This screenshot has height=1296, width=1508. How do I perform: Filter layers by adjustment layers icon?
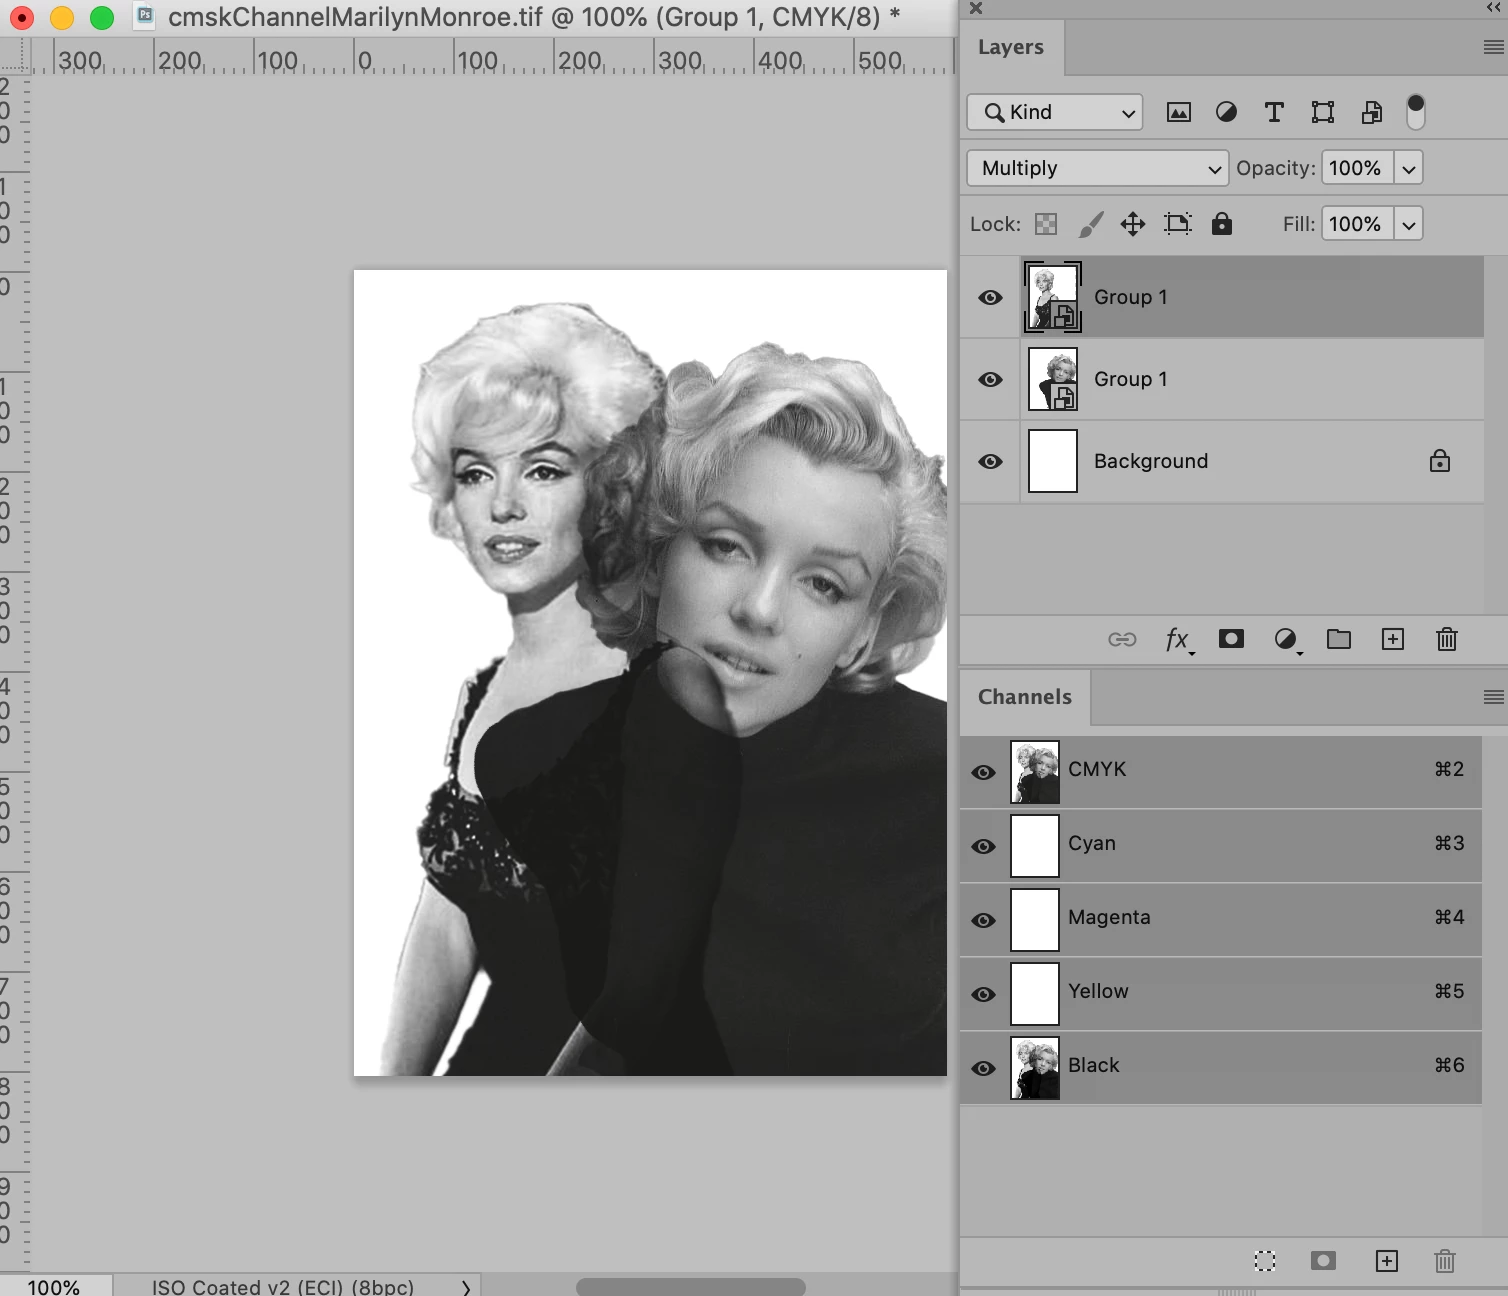click(1226, 112)
